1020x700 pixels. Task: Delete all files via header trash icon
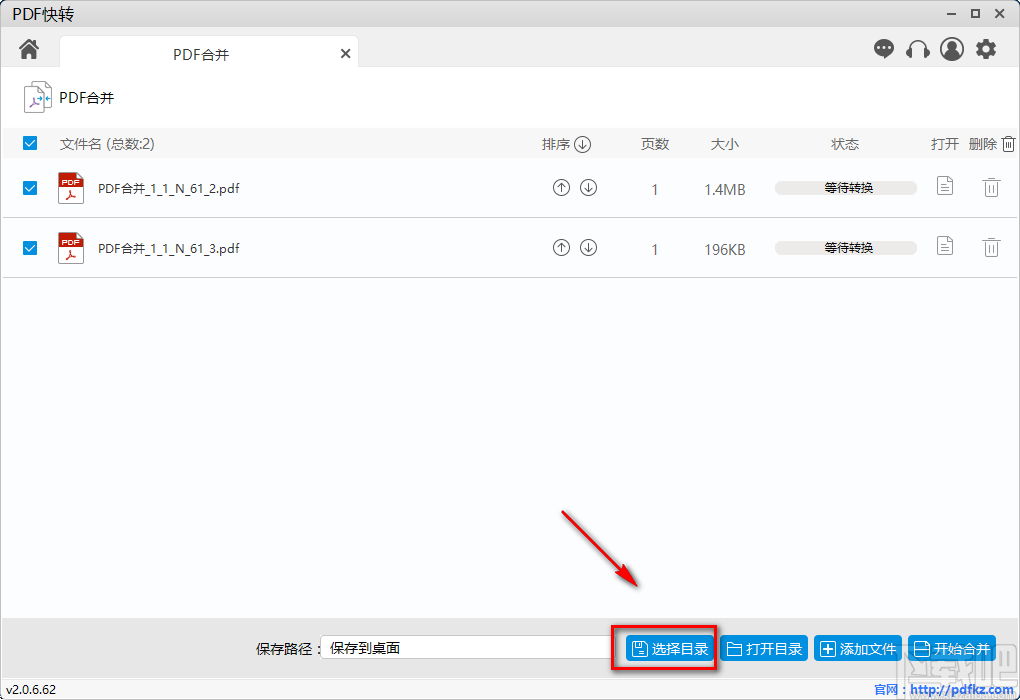pos(1008,144)
